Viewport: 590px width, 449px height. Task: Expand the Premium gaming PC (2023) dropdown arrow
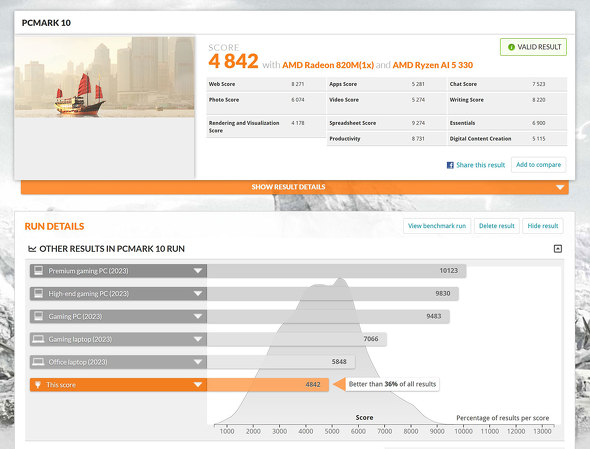coord(198,271)
